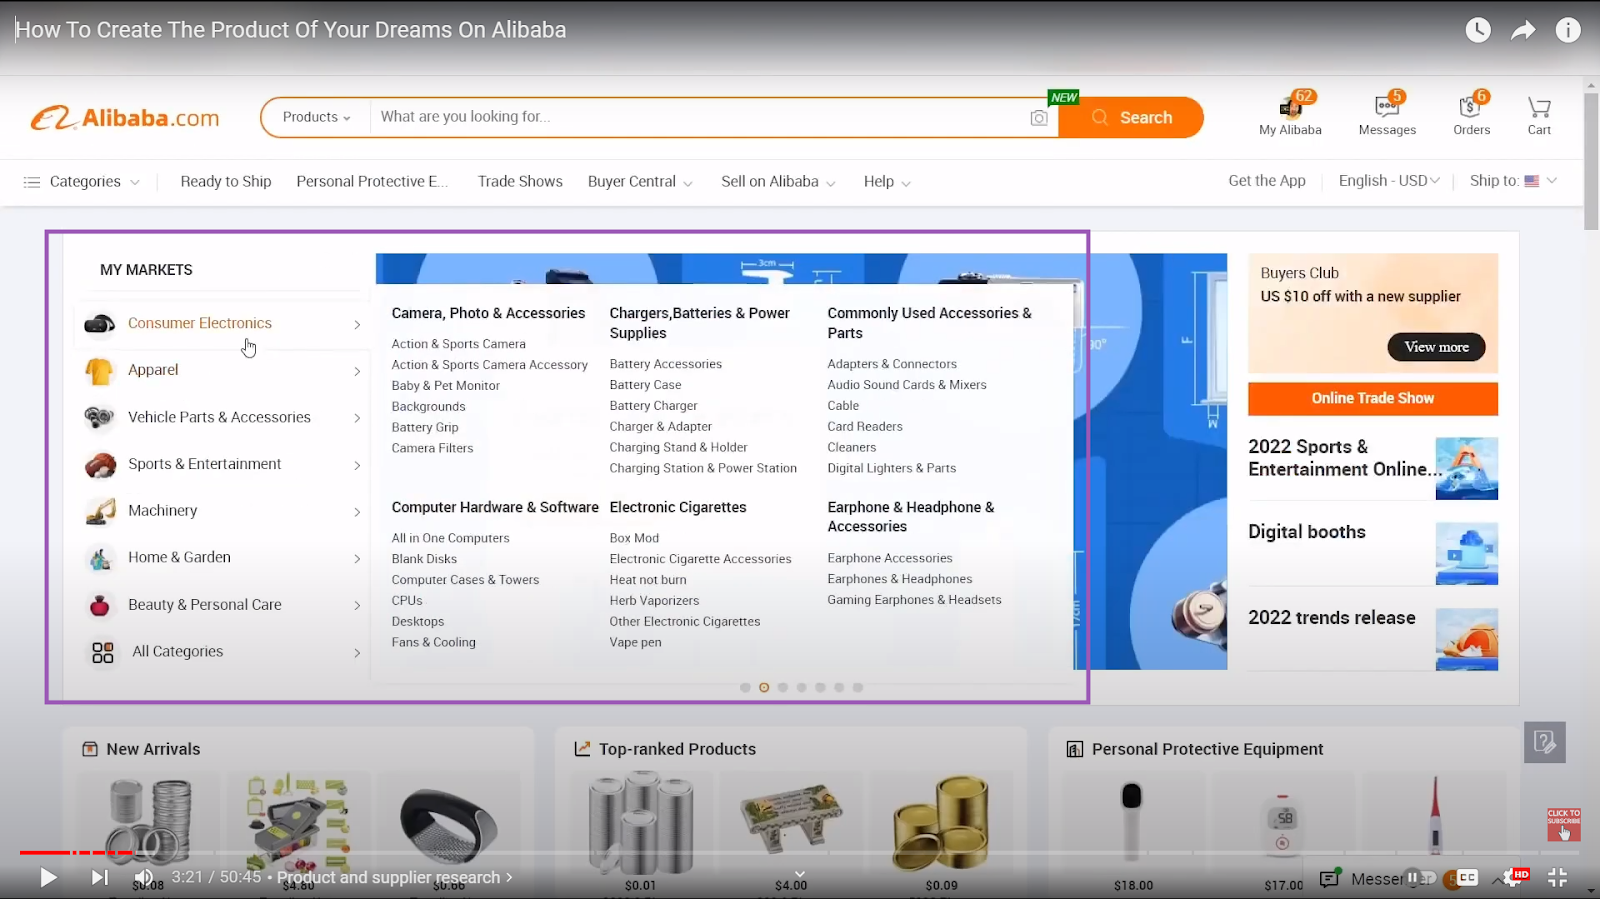Open Earphones & Headphones link
The image size is (1600, 899).
899,579
